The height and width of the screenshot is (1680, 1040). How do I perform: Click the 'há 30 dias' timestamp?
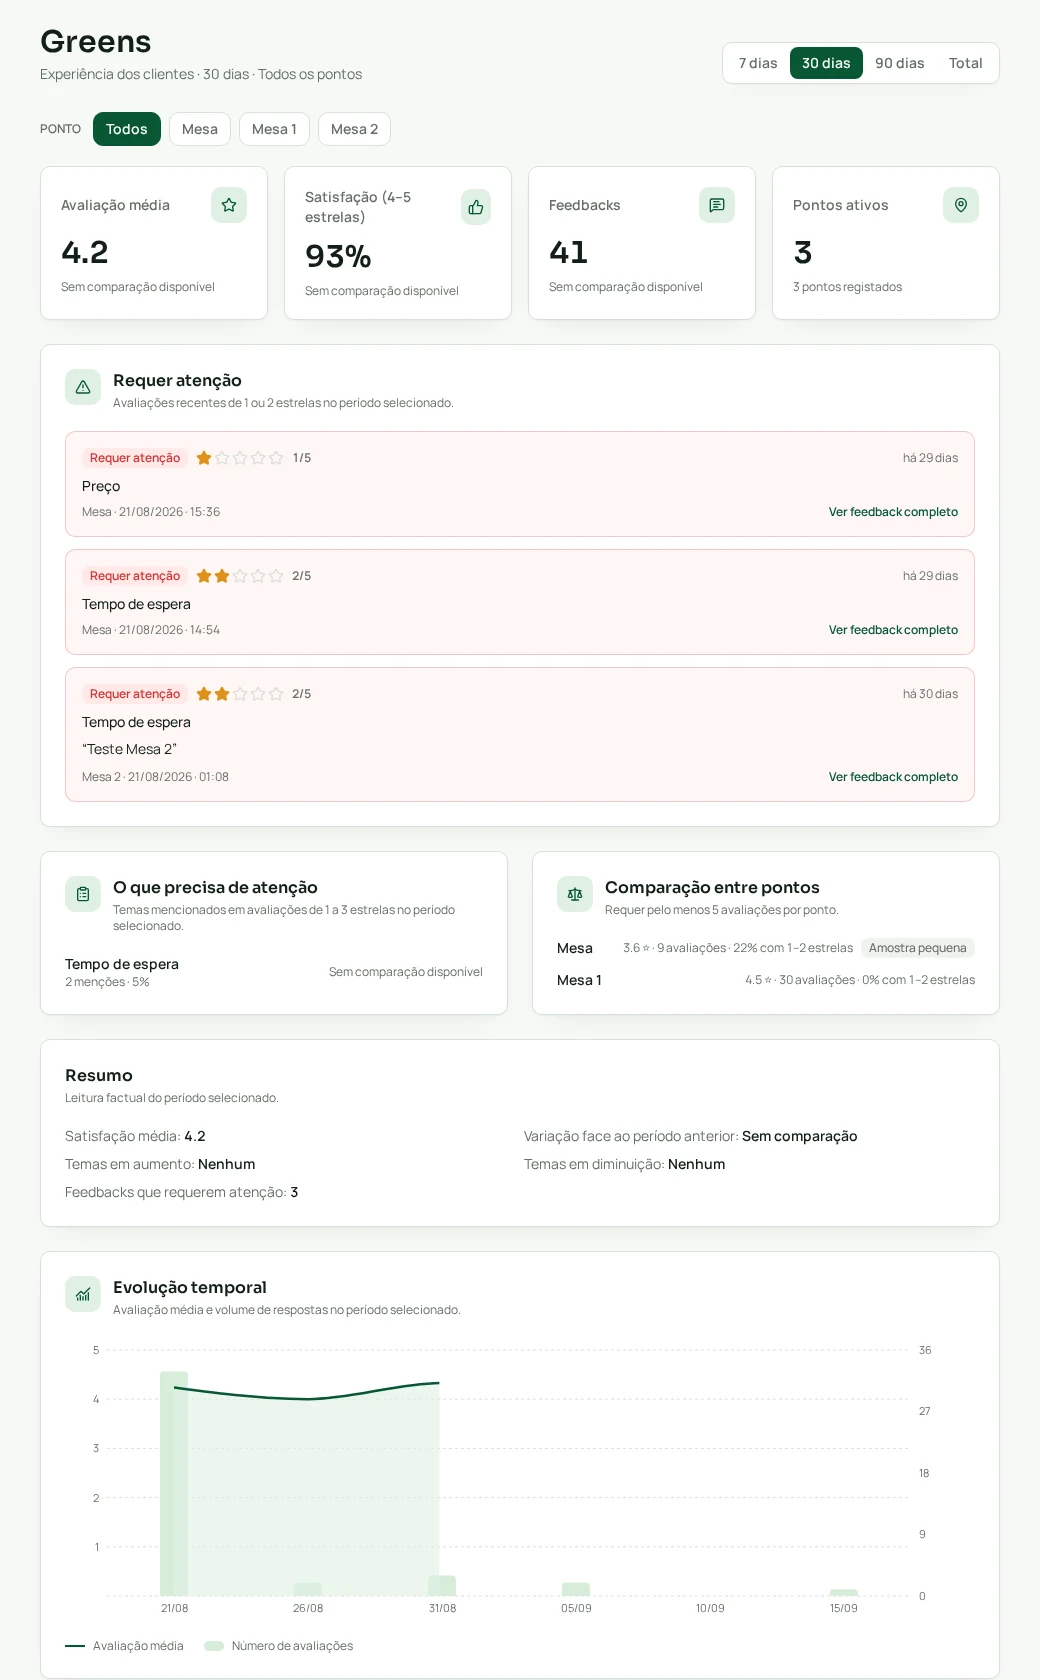pyautogui.click(x=930, y=694)
